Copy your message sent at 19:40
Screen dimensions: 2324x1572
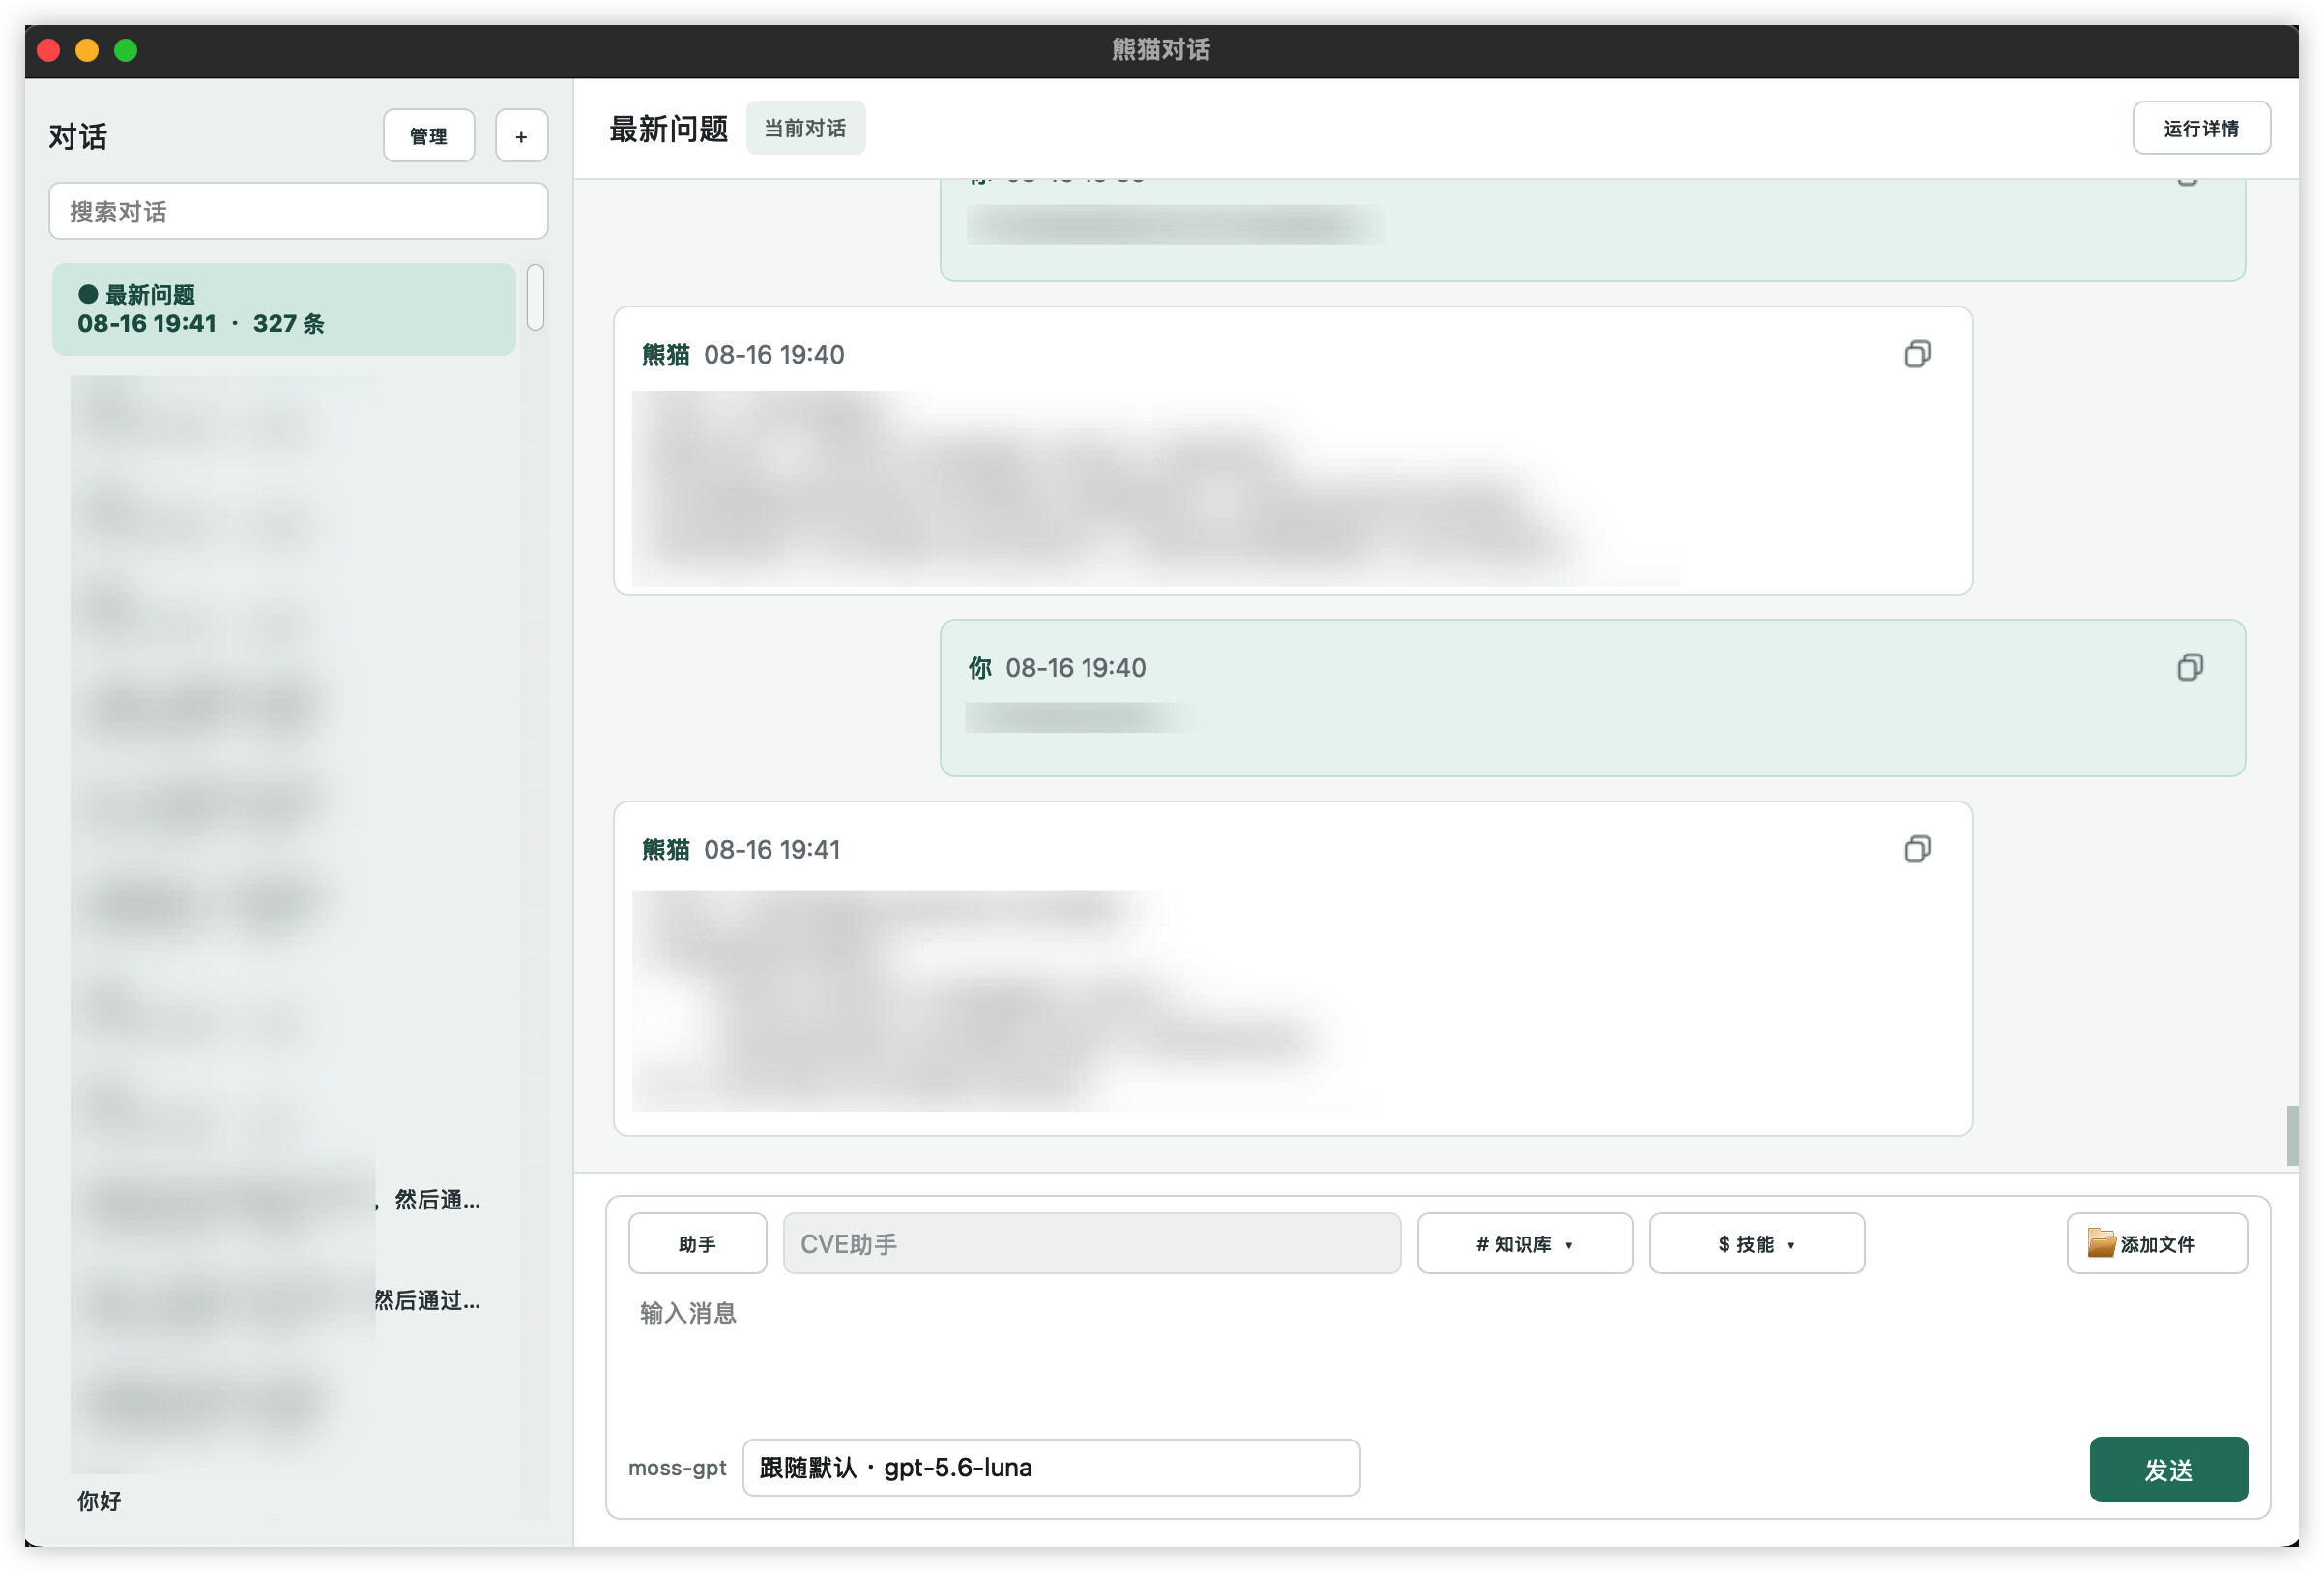pyautogui.click(x=2189, y=667)
